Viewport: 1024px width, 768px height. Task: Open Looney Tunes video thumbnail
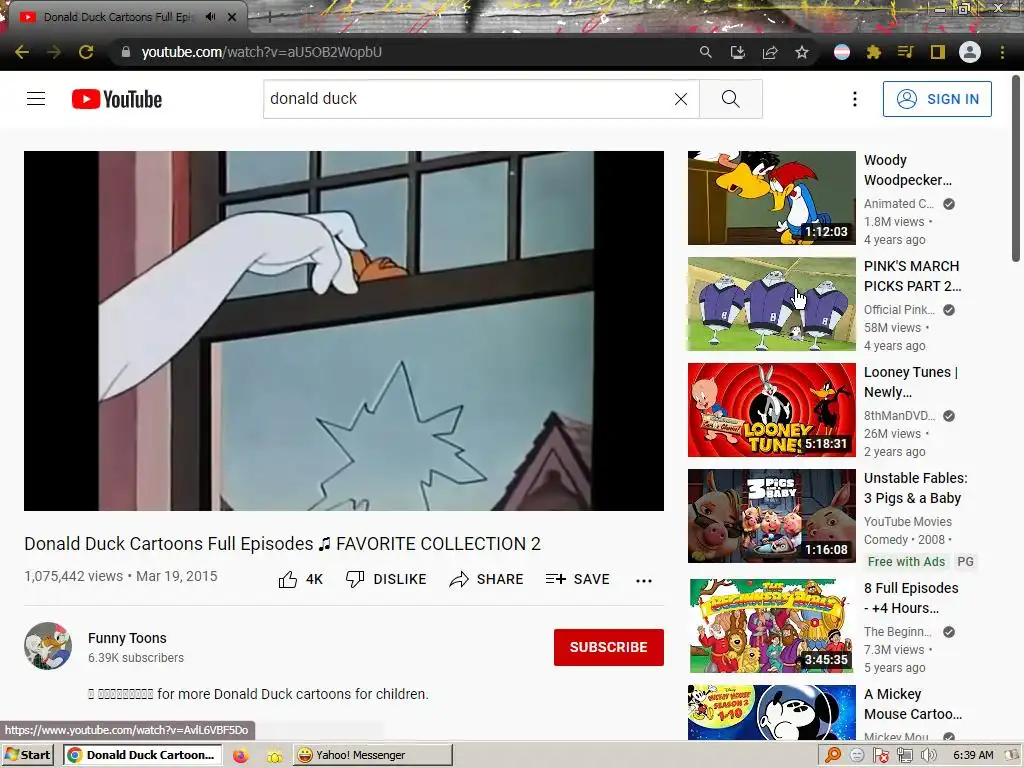(x=771, y=409)
